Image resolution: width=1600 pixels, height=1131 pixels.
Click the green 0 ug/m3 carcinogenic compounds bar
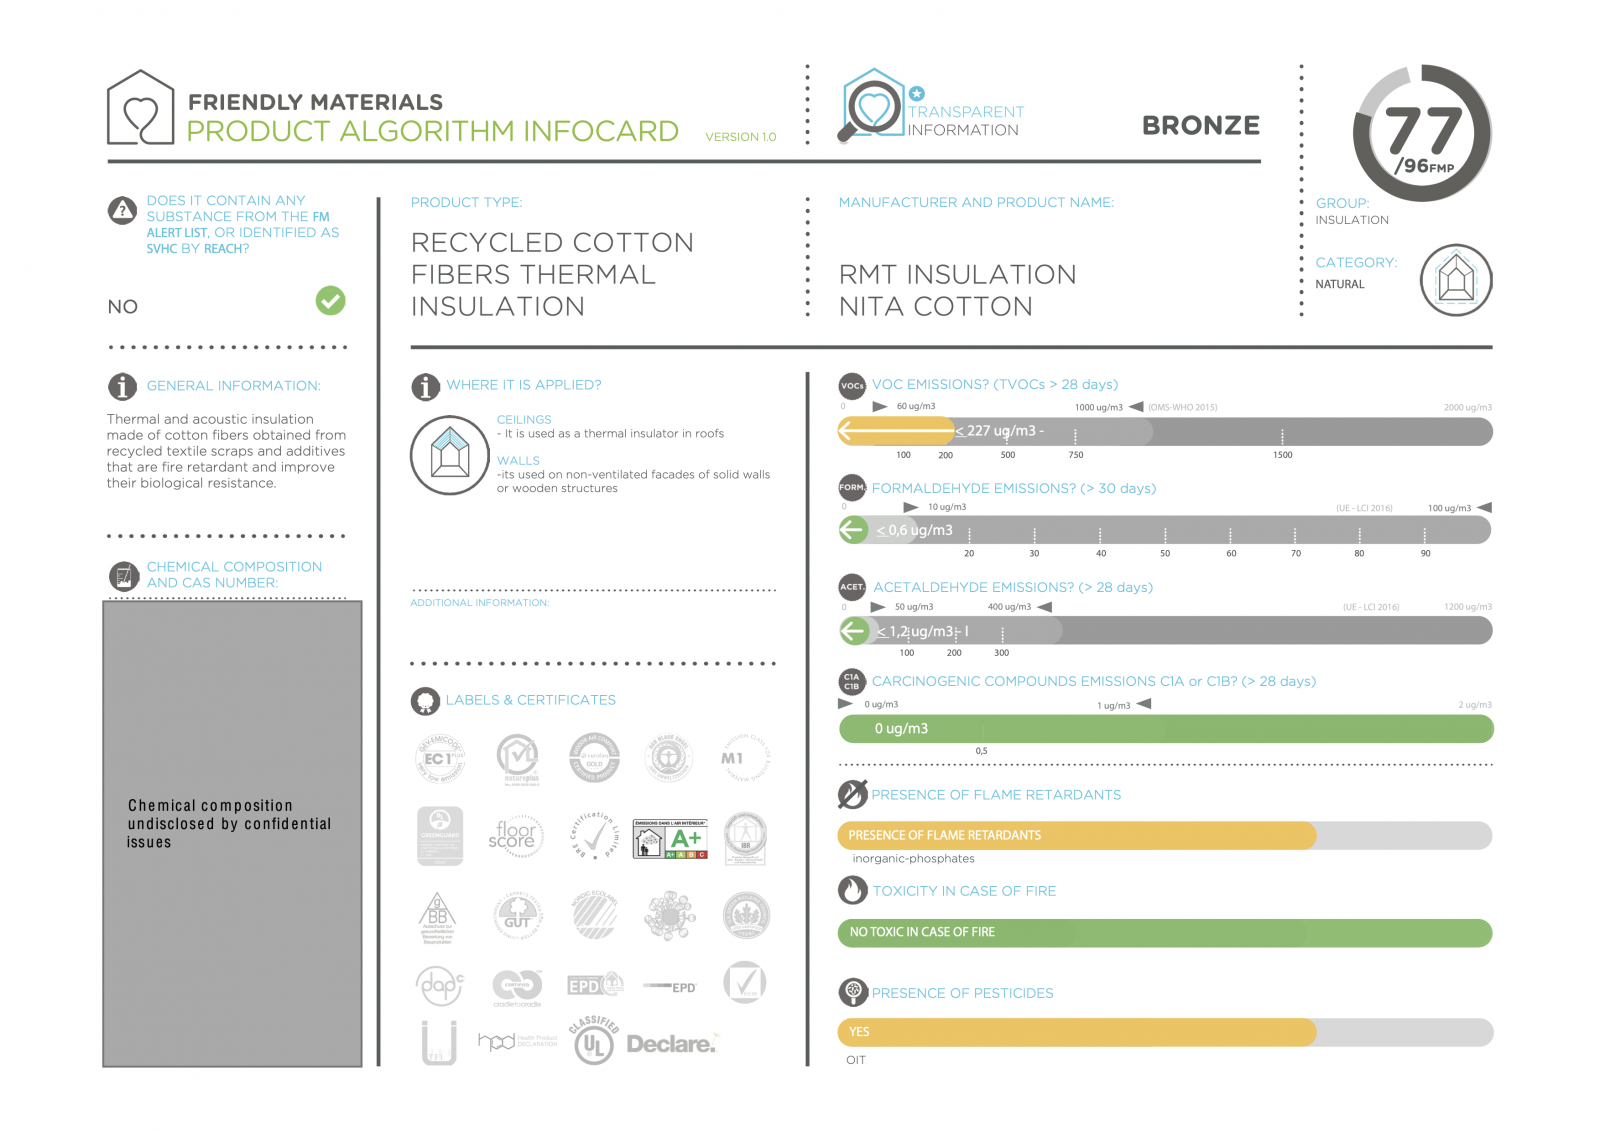1166,729
